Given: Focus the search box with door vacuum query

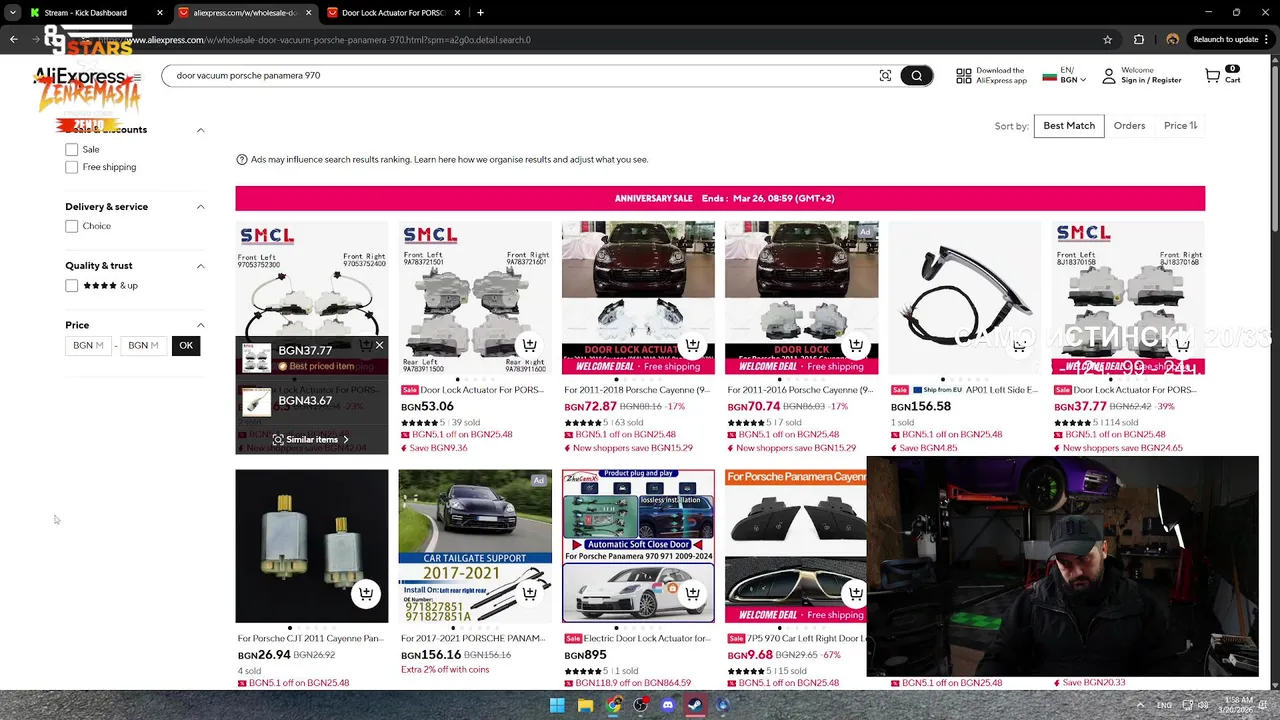Looking at the screenshot, I should click(520, 76).
